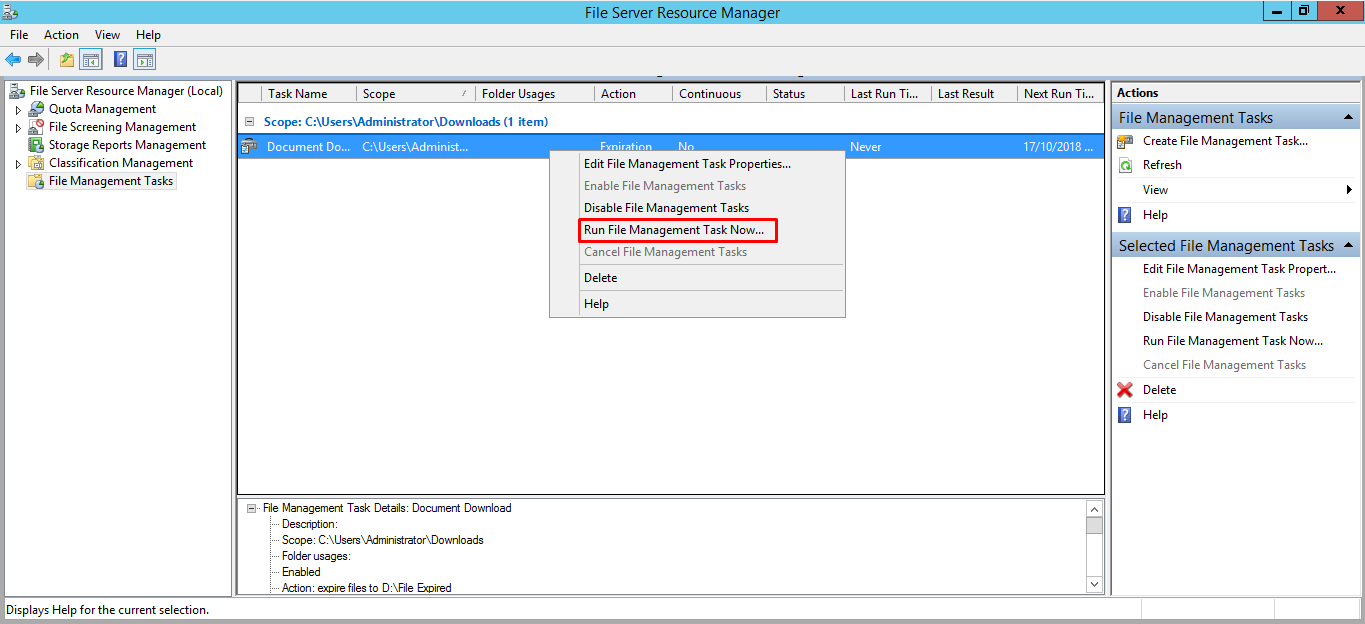Sort by the Task Name column header
Viewport: 1365px width, 624px height.
pos(309,94)
